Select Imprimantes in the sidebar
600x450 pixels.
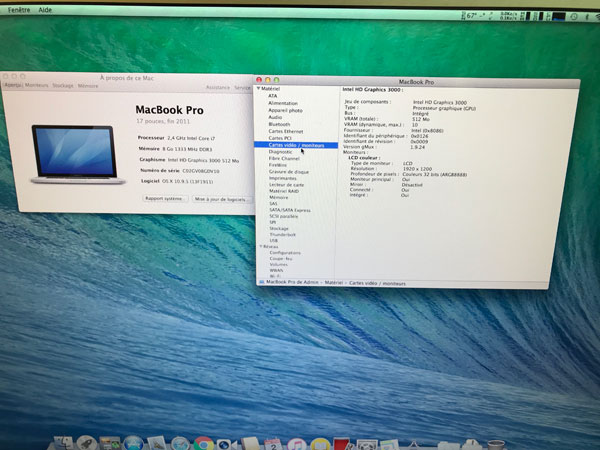pyautogui.click(x=283, y=178)
